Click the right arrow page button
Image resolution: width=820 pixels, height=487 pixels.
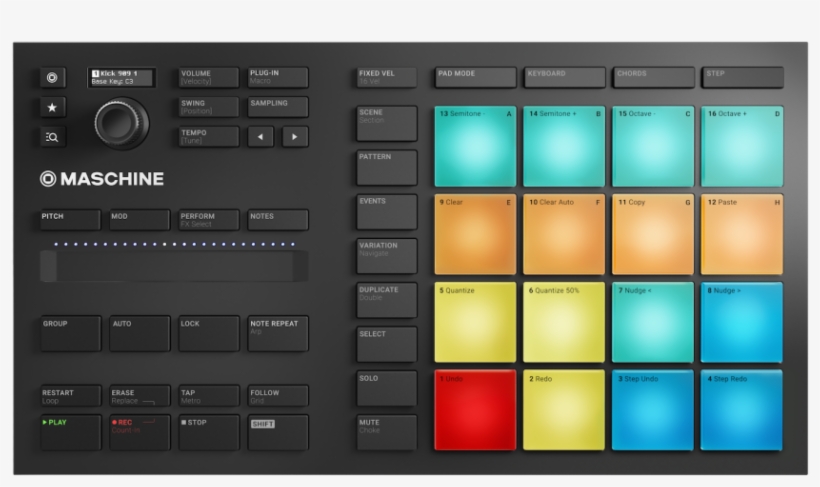(x=295, y=137)
